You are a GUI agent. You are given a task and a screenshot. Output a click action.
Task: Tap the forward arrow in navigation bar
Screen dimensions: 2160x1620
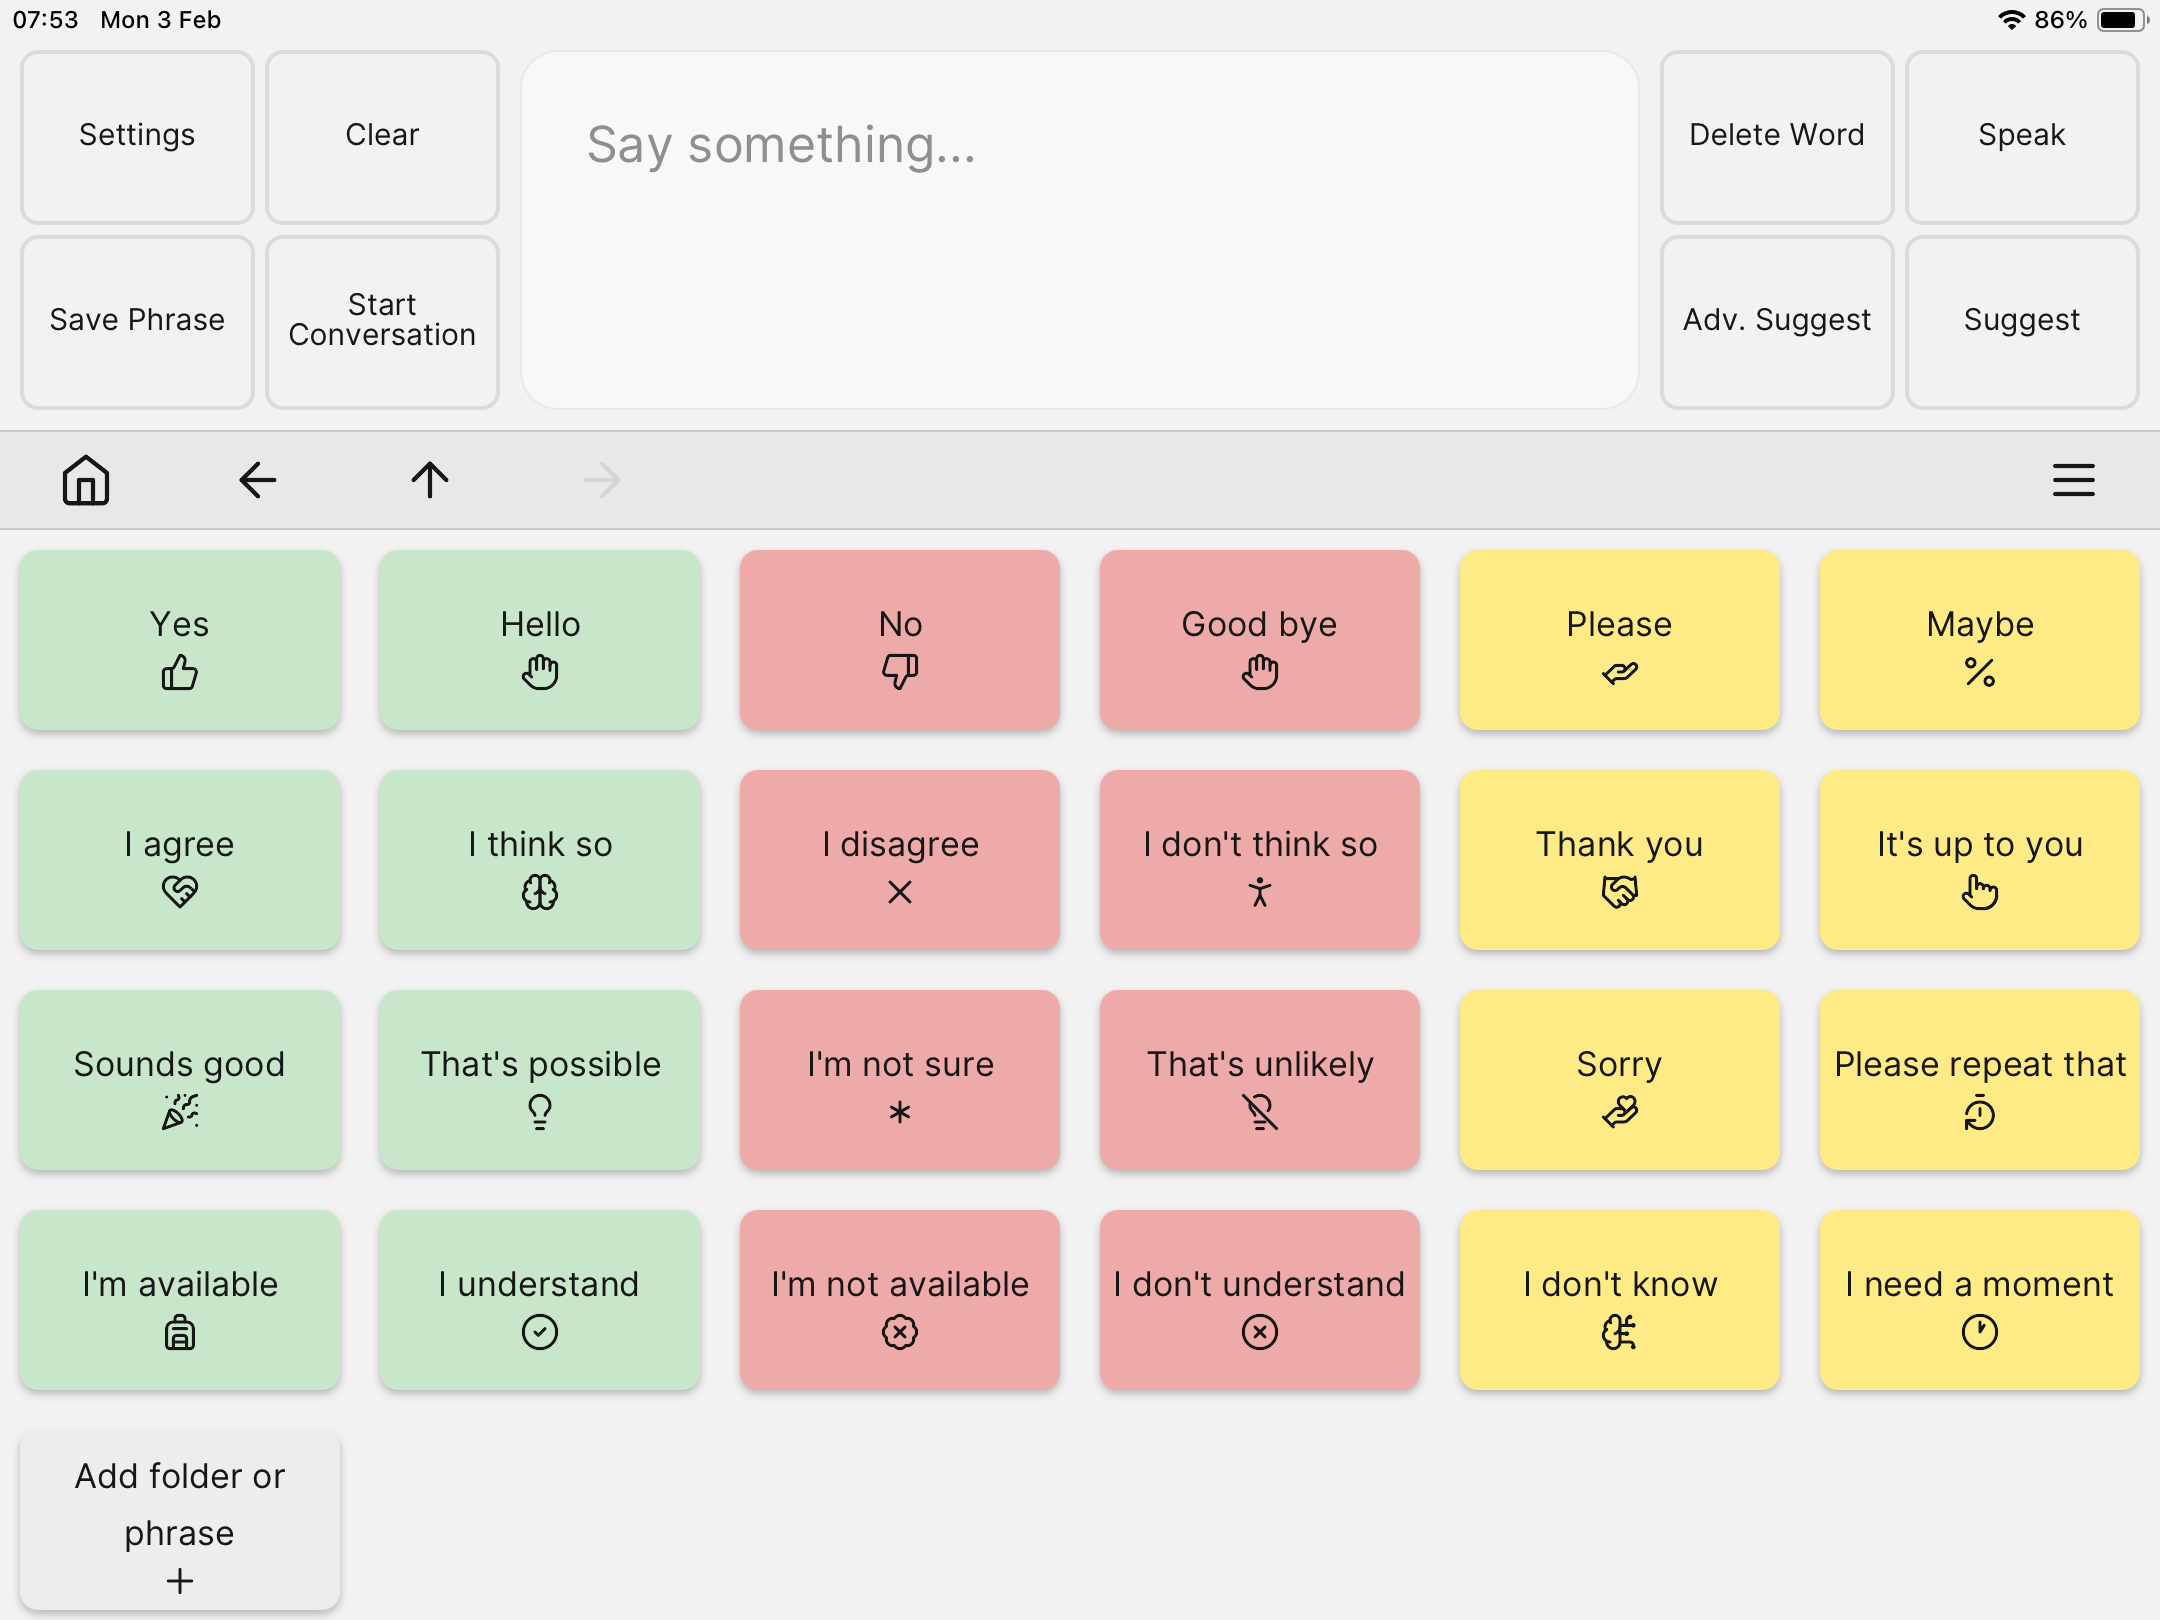pos(602,481)
